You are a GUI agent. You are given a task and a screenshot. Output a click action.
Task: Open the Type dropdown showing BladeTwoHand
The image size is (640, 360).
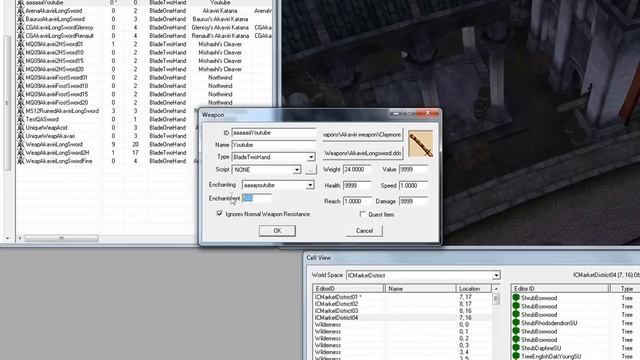[x=311, y=157]
